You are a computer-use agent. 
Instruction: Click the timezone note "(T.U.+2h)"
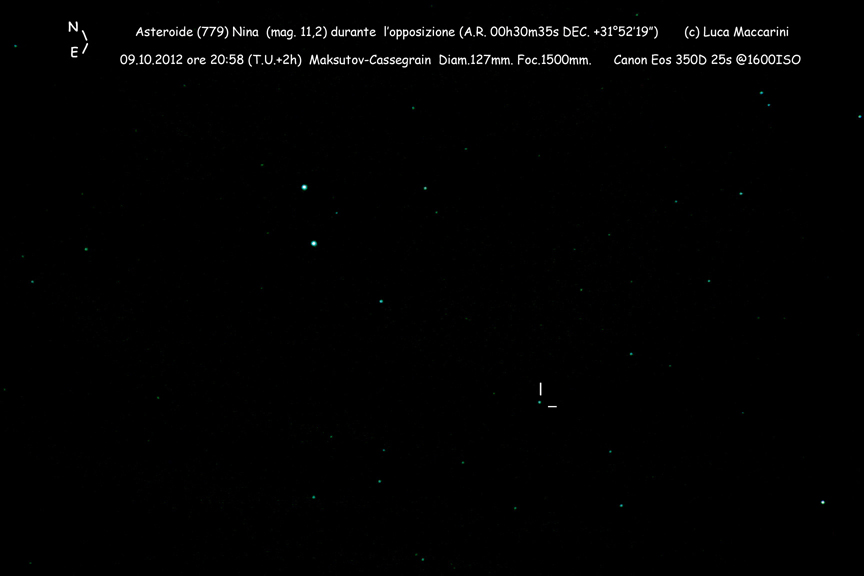274,60
